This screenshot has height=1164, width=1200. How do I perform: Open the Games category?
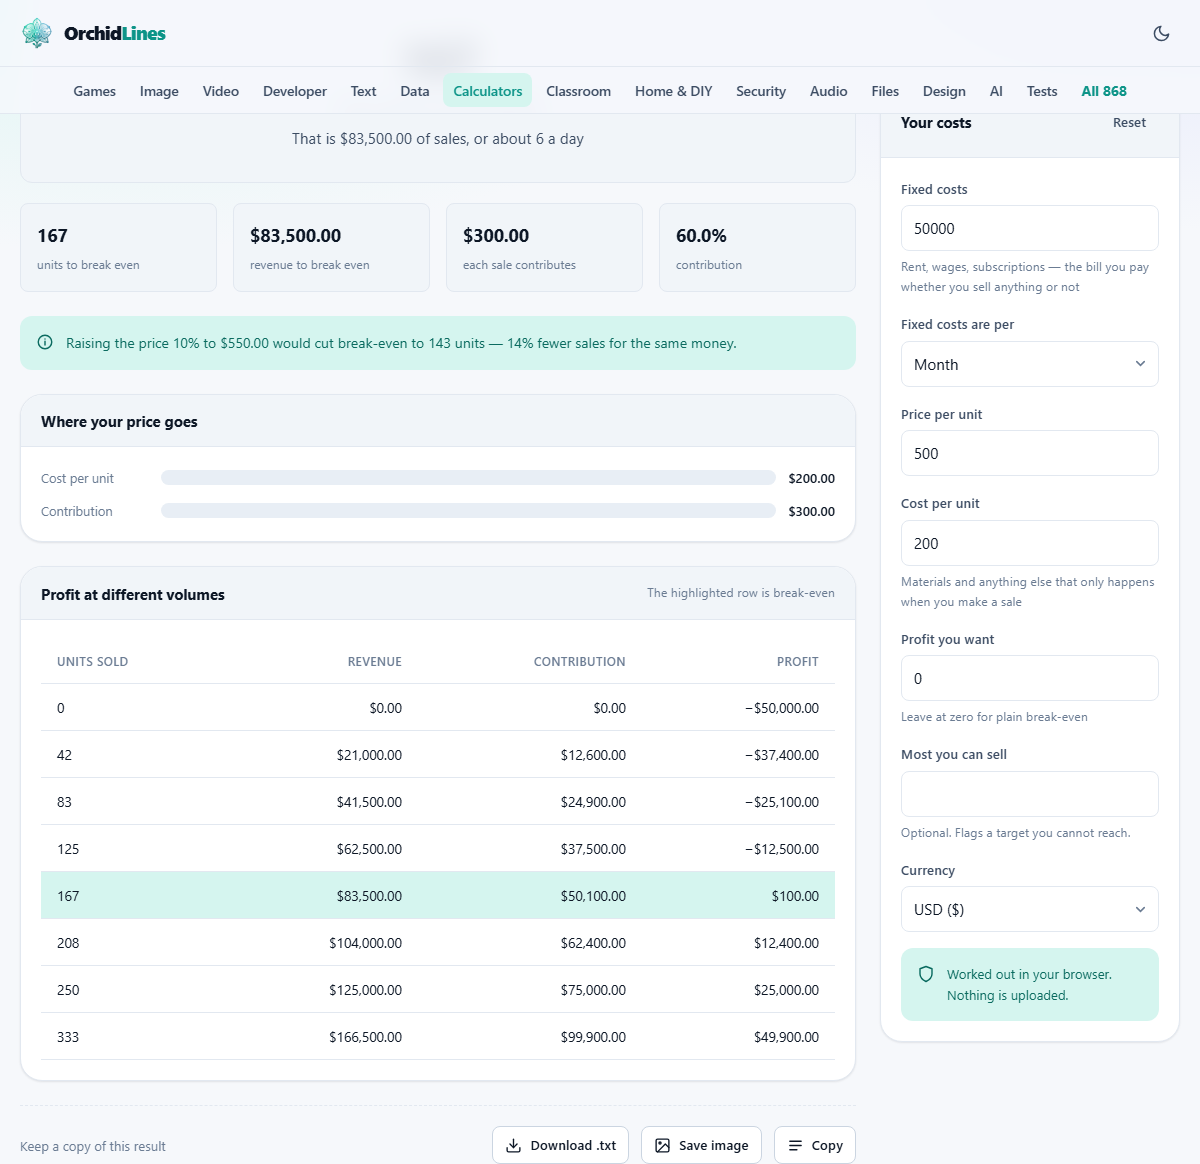[x=95, y=91]
